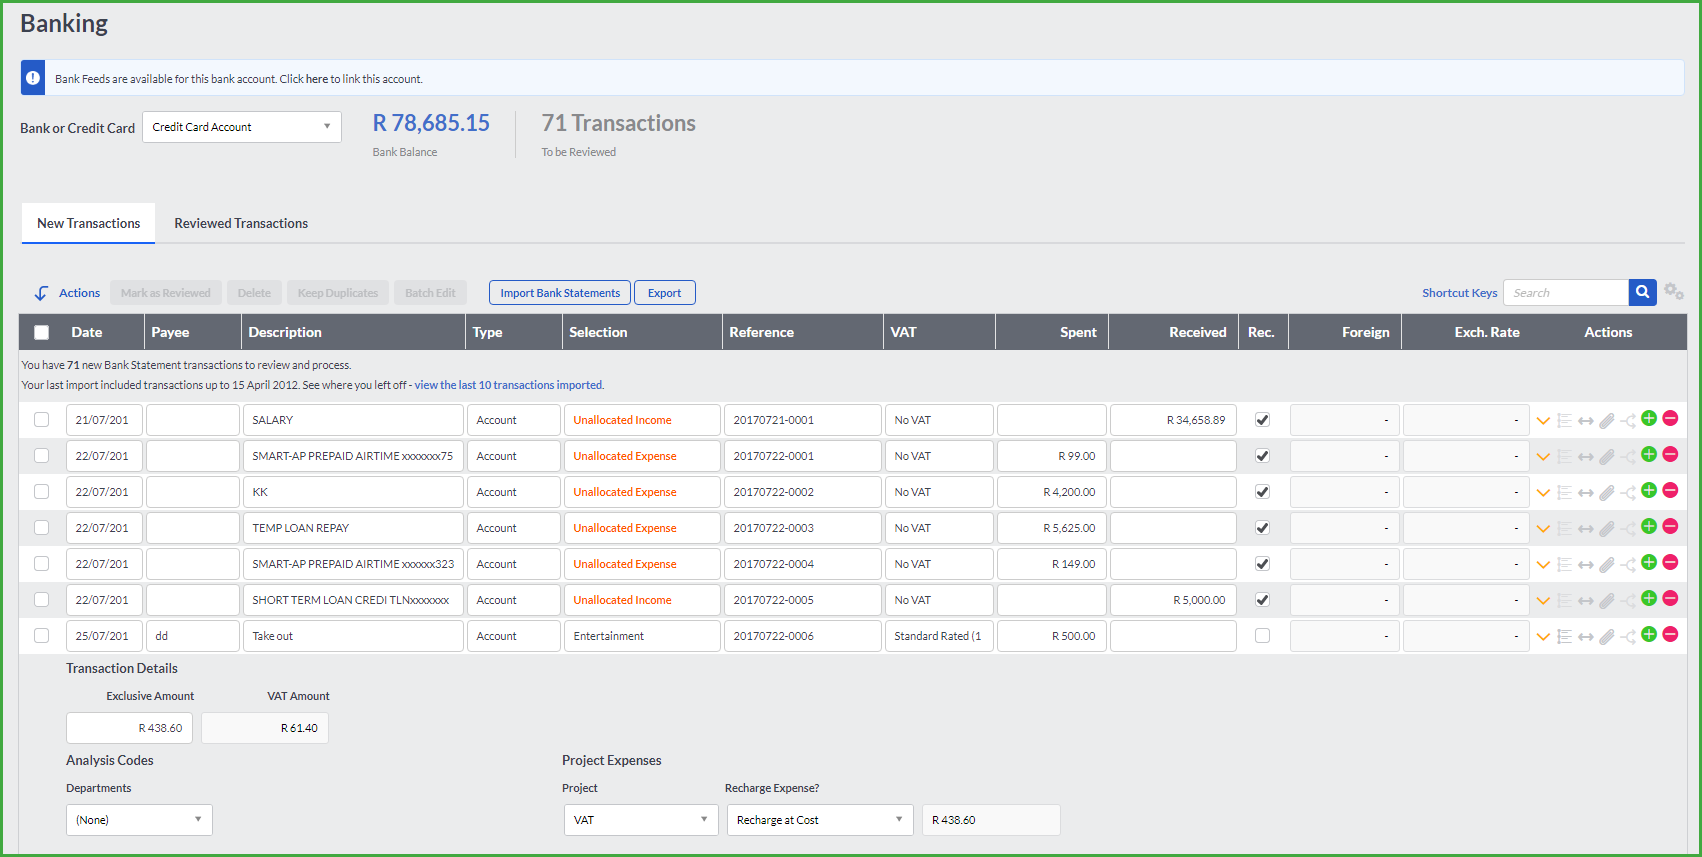Uncheck Rec. box for SALARY transaction

pyautogui.click(x=1262, y=420)
